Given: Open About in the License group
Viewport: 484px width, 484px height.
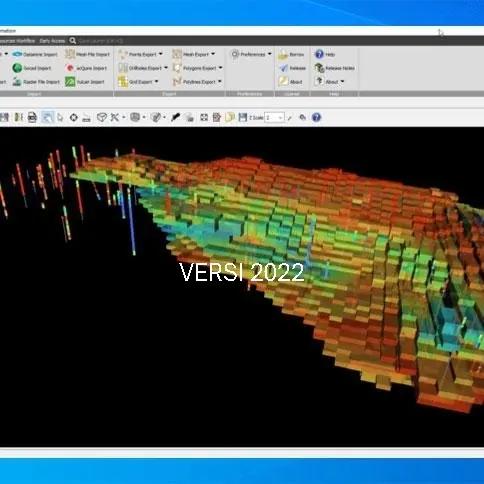Looking at the screenshot, I should [291, 82].
